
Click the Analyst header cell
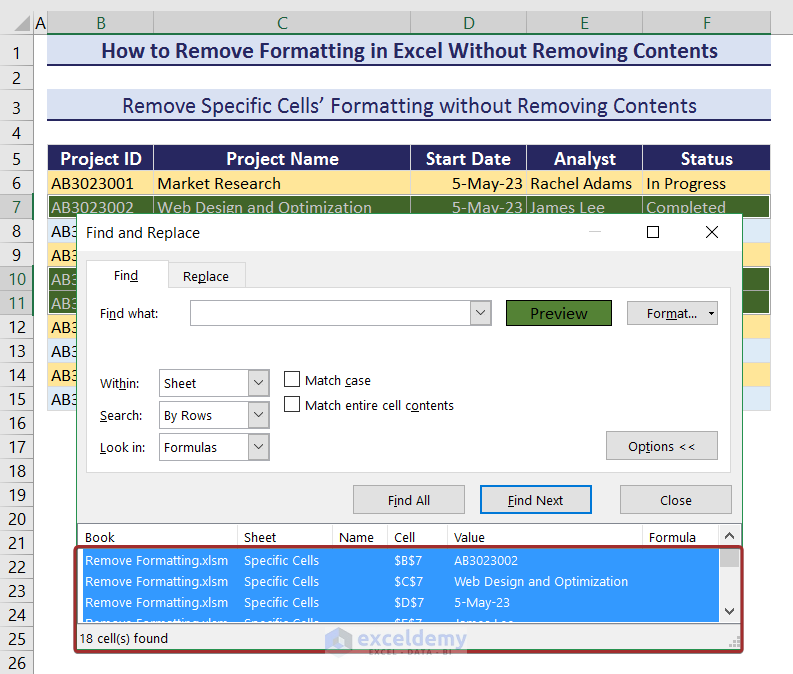coord(585,159)
